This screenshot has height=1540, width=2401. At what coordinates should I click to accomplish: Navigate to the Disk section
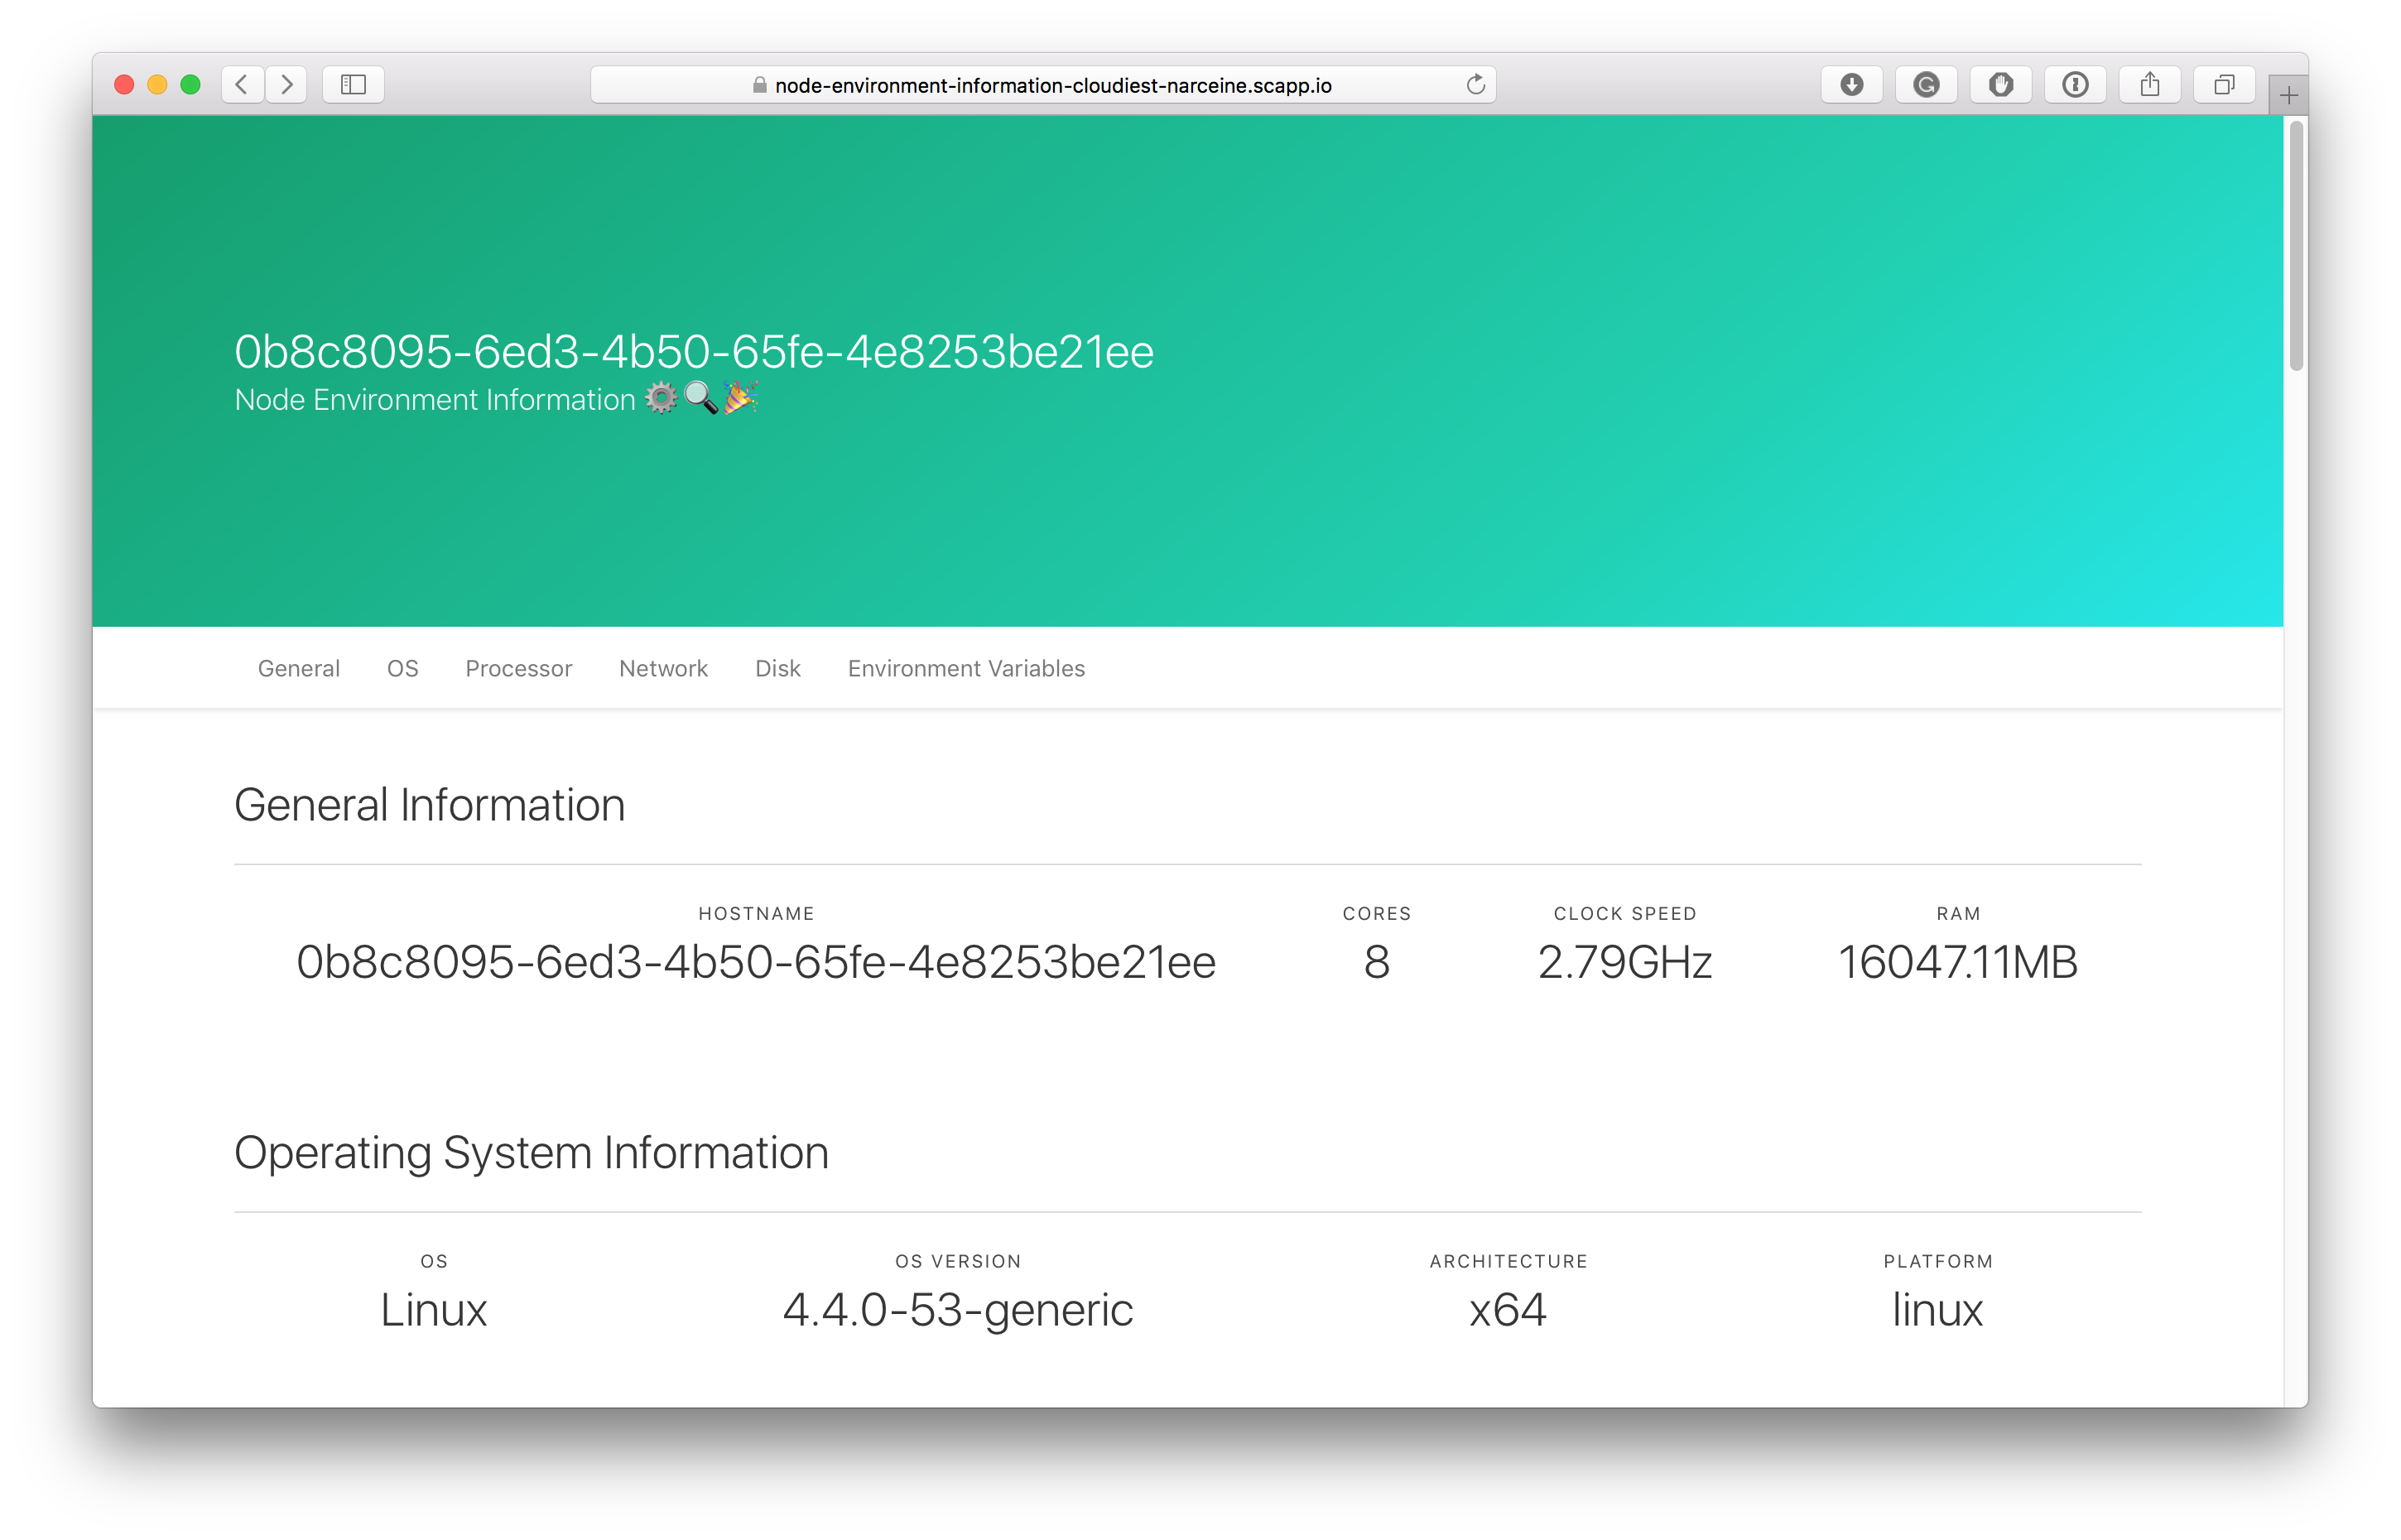pyautogui.click(x=777, y=668)
